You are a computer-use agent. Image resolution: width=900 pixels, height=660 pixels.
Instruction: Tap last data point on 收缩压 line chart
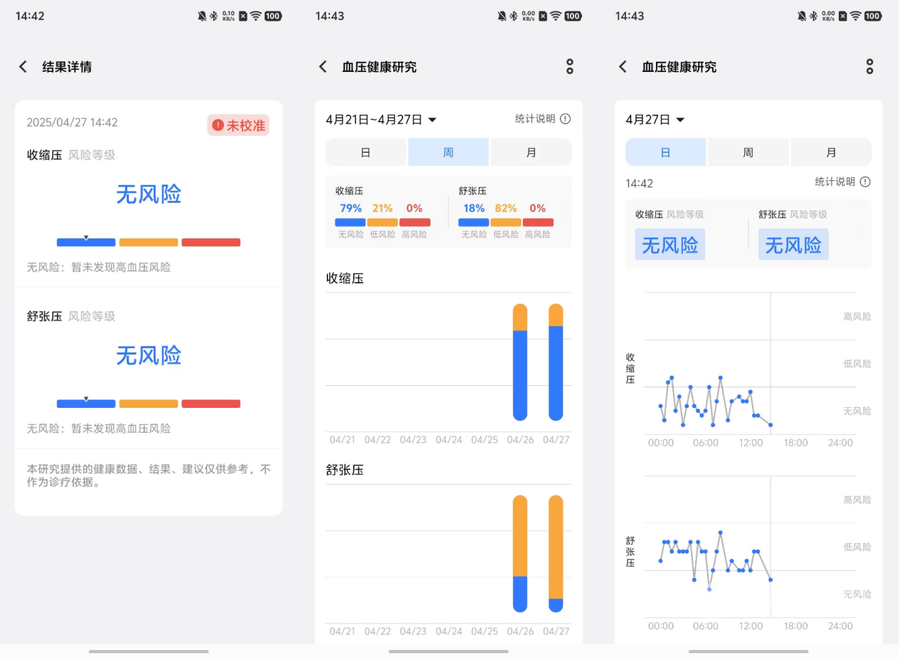770,425
